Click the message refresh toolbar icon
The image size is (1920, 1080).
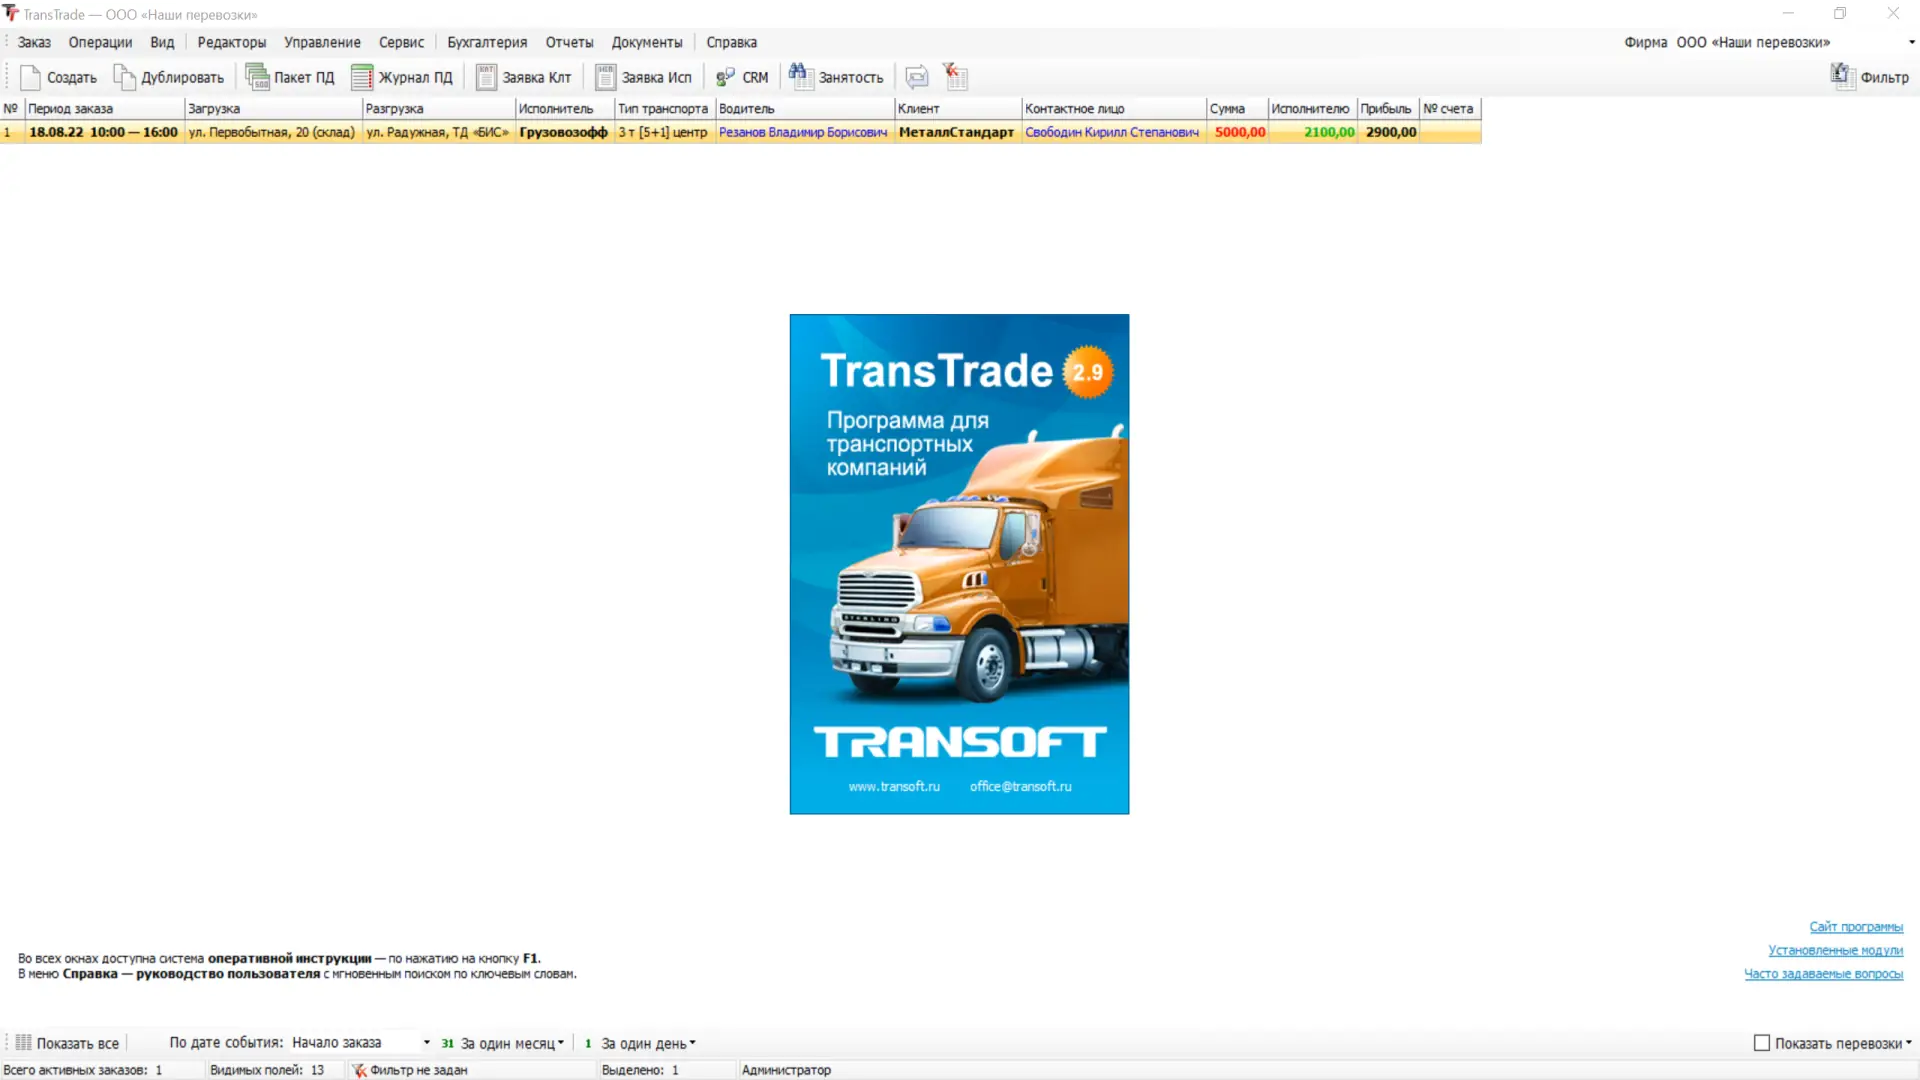pyautogui.click(x=916, y=77)
